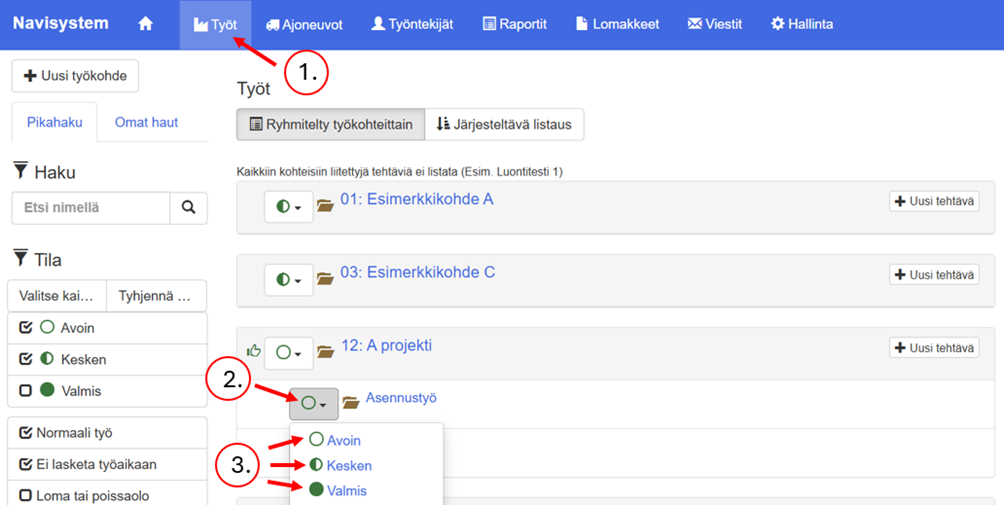Click folder icon beside 03: Esimerkkikohde C
Image resolution: width=1004 pixels, height=505 pixels.
coord(325,279)
